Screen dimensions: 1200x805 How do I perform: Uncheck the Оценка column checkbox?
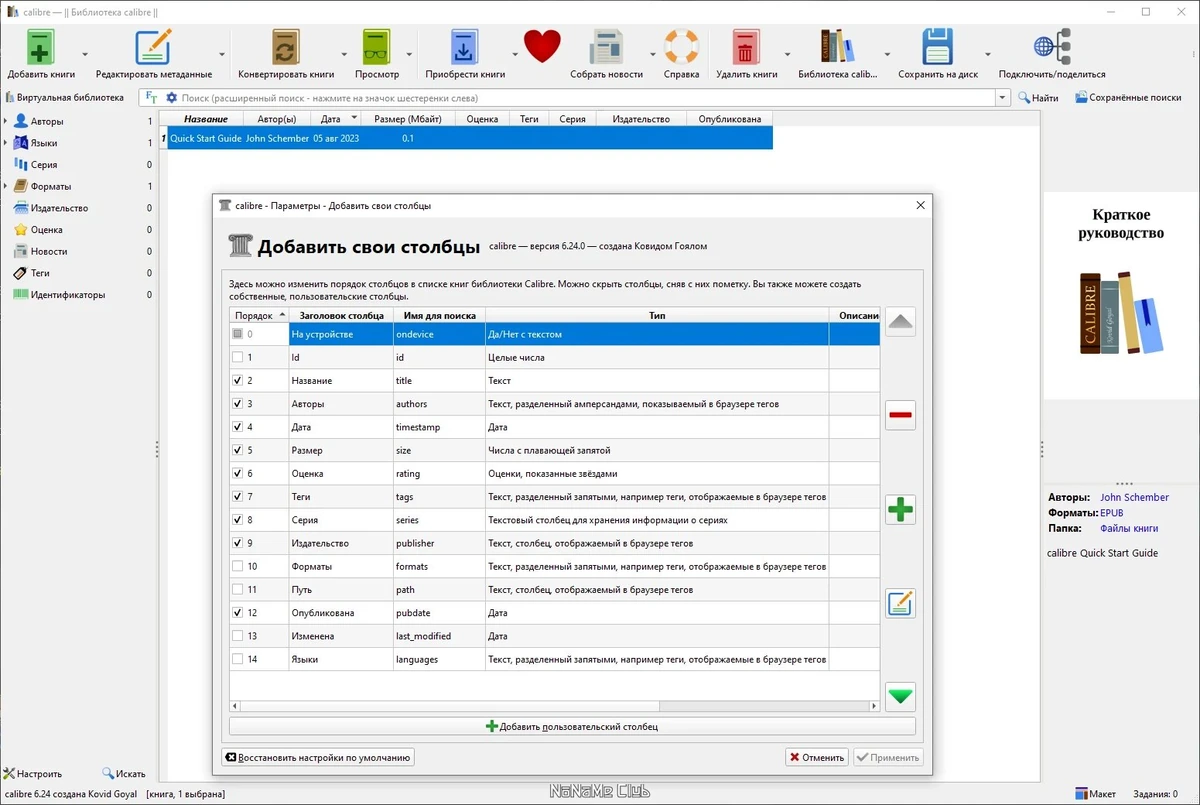(237, 473)
